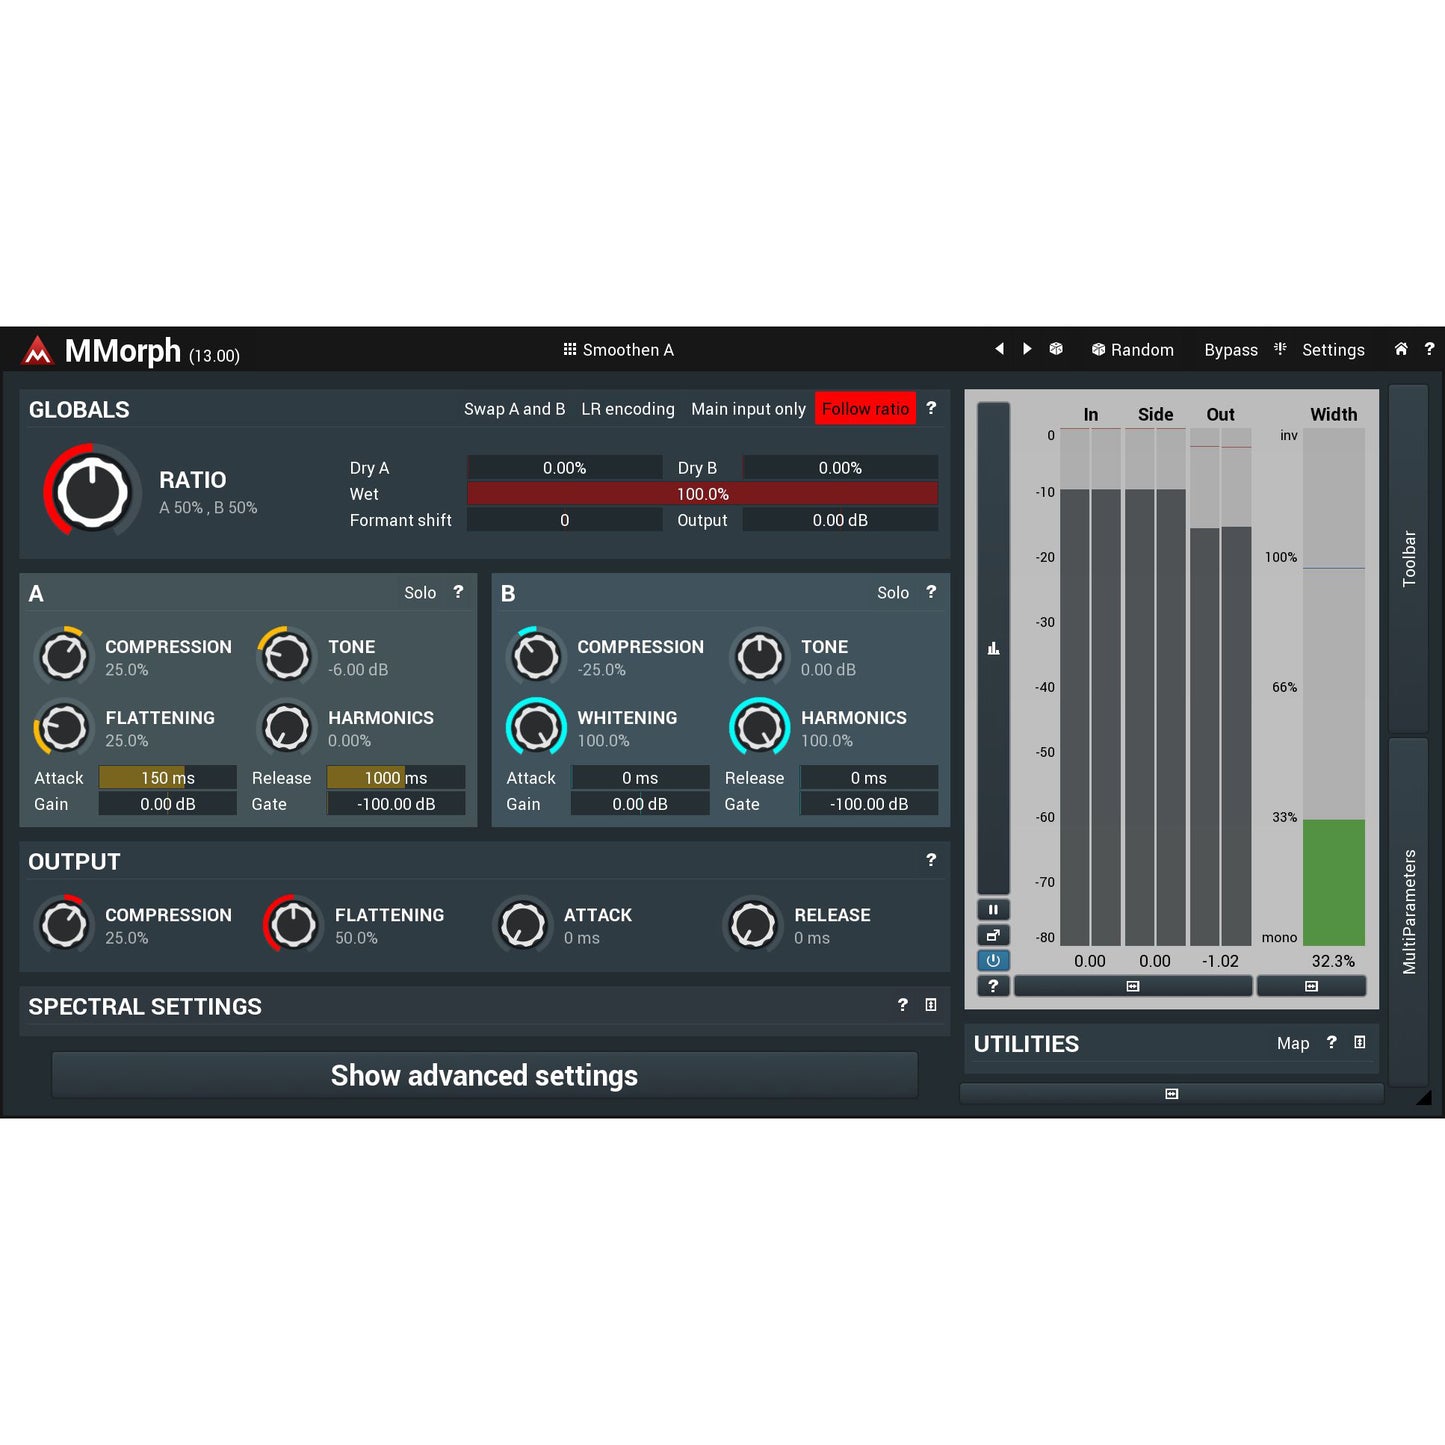Collapse the Utilities section
Image resolution: width=1445 pixels, height=1445 pixels.
[x=1359, y=1043]
